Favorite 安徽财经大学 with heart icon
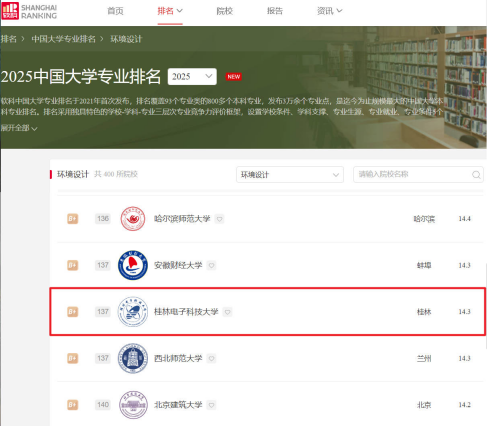This screenshot has width=487, height=426. click(x=211, y=266)
